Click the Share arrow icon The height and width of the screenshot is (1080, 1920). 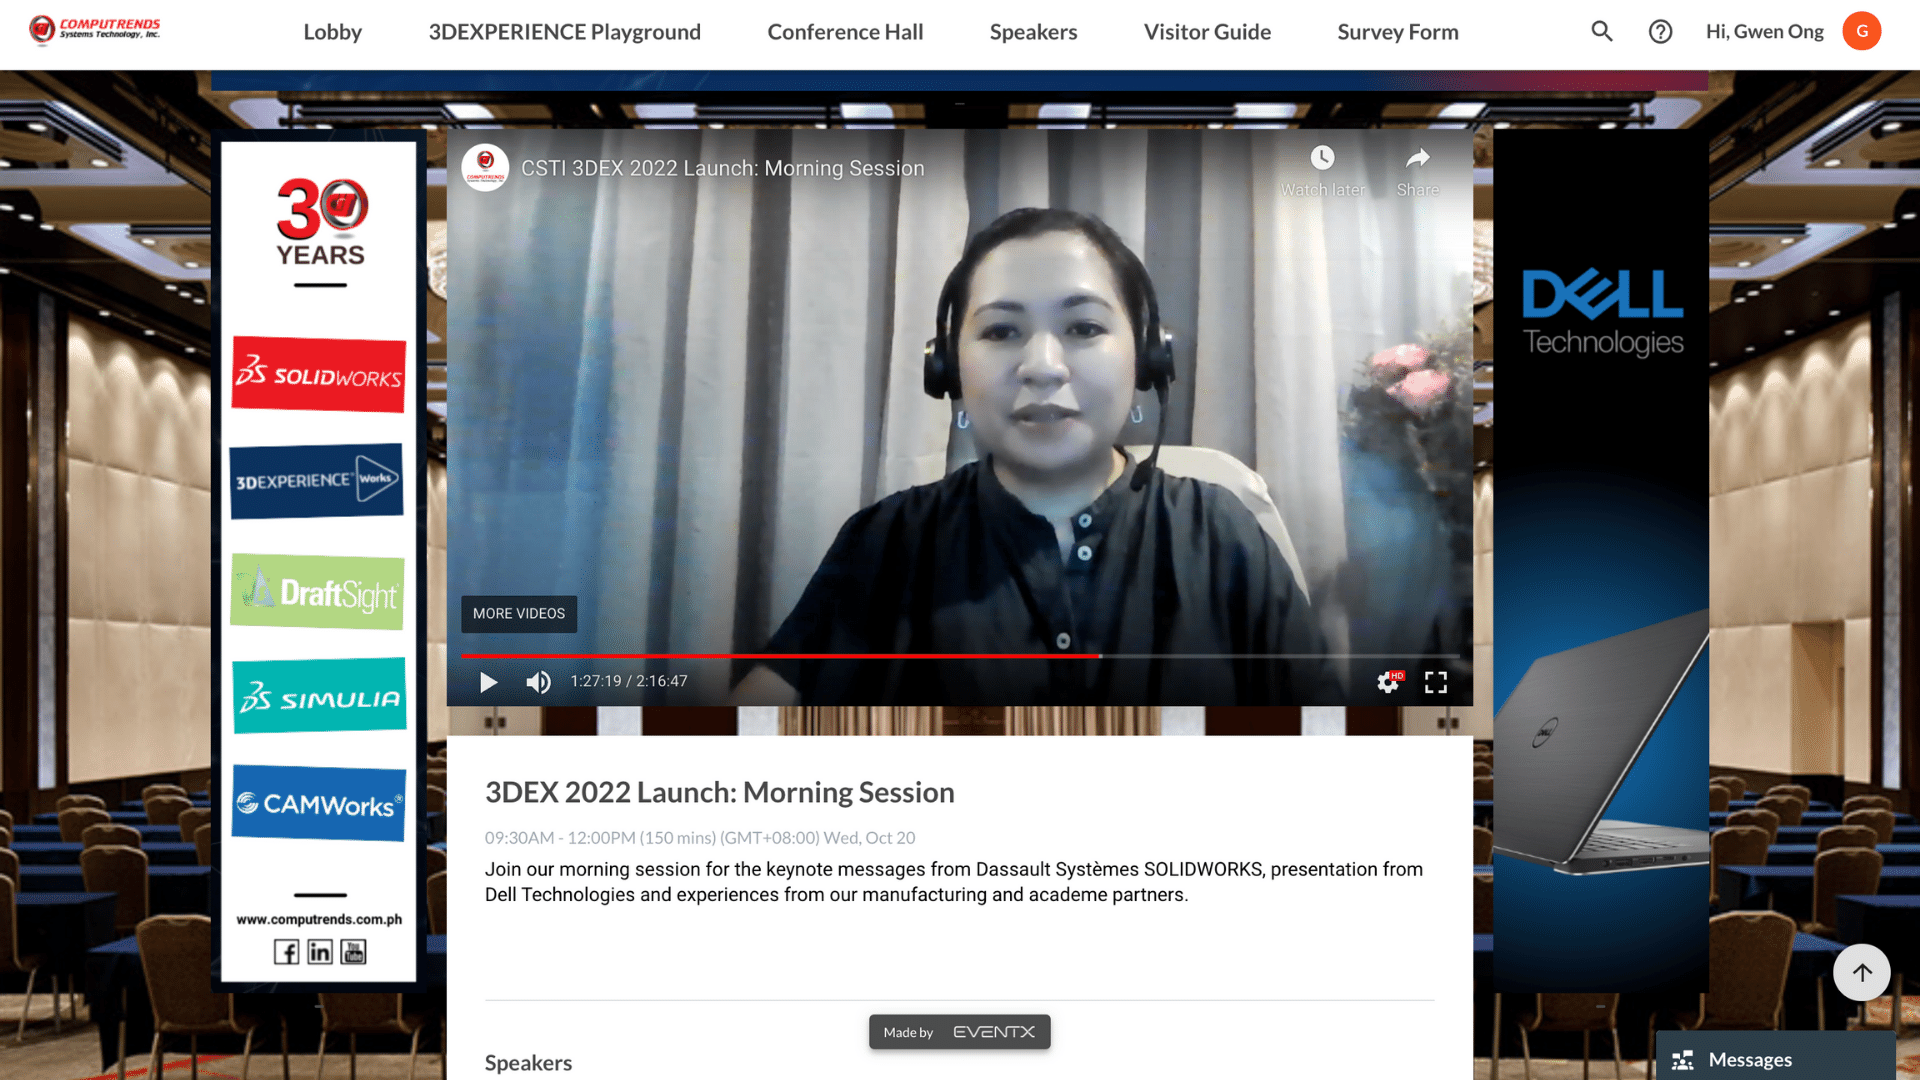(1417, 158)
